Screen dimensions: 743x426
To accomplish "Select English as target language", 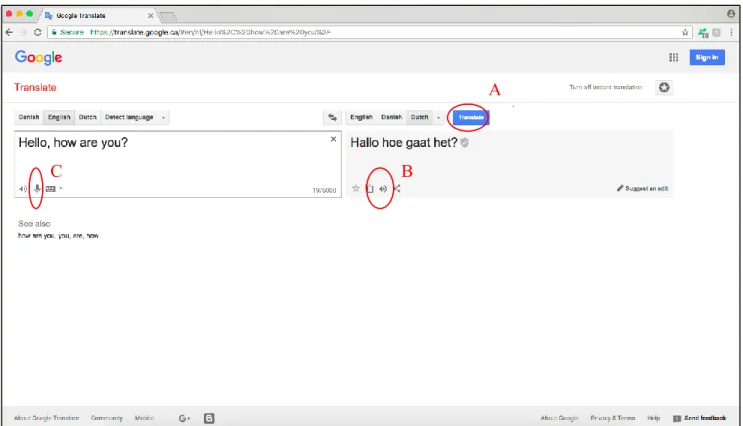I will click(x=362, y=117).
